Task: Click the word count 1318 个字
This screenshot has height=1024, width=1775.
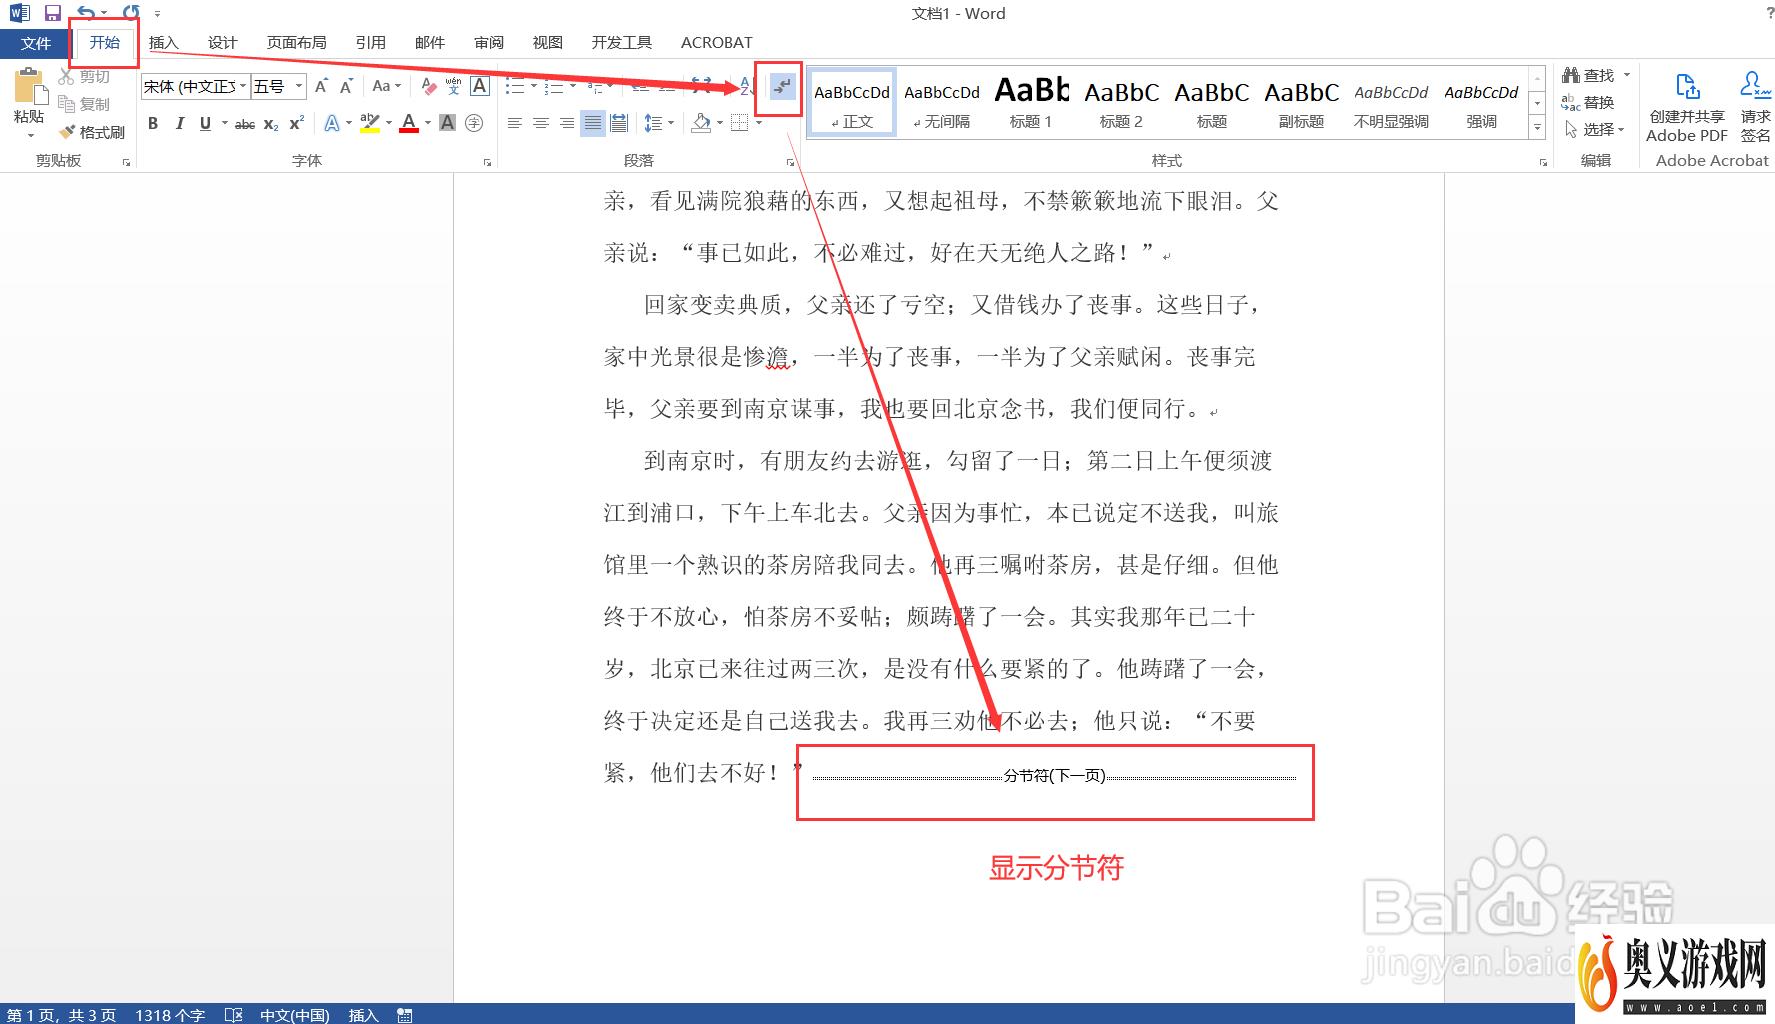Action: coord(170,1015)
